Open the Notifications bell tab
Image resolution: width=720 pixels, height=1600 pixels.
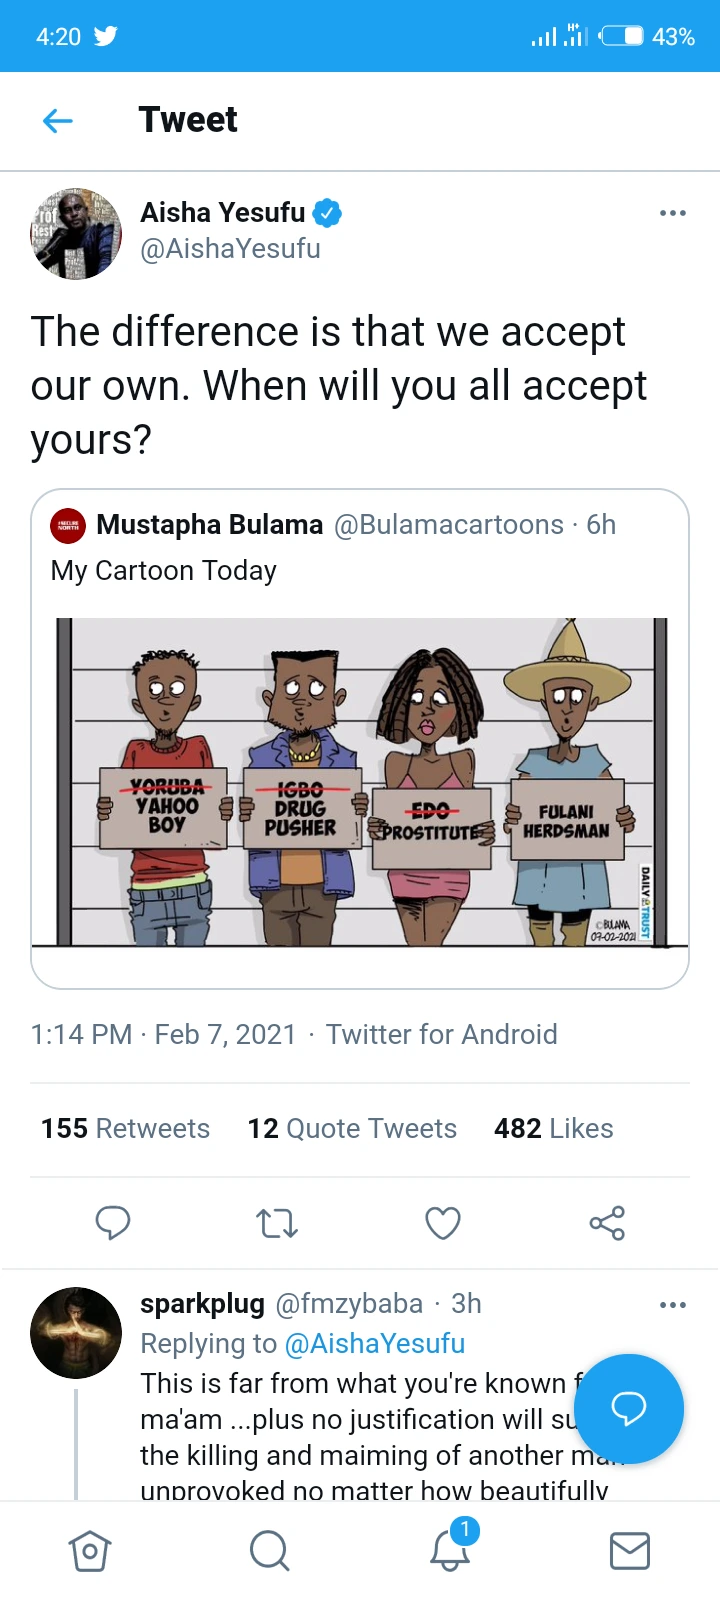pos(450,1549)
